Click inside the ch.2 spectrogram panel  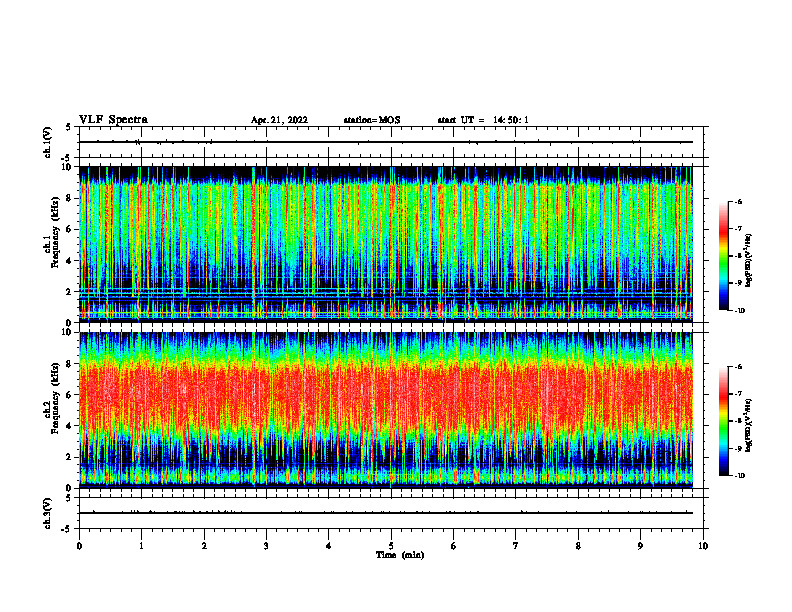(x=386, y=410)
